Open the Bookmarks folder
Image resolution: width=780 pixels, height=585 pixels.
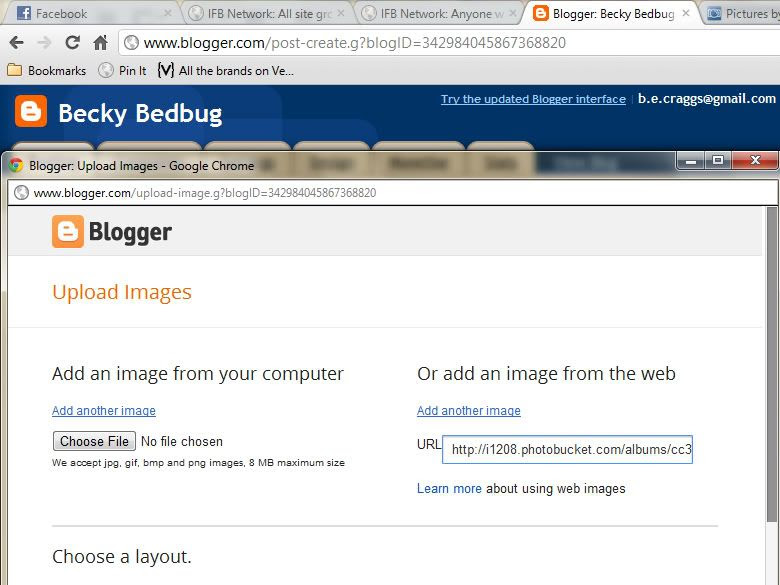tap(47, 71)
